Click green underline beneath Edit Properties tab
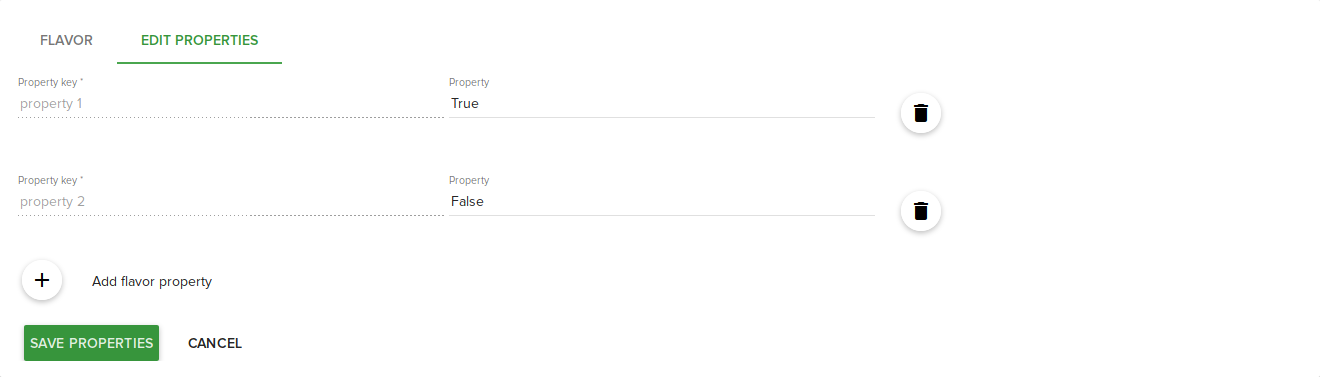This screenshot has height=377, width=1320. (200, 63)
